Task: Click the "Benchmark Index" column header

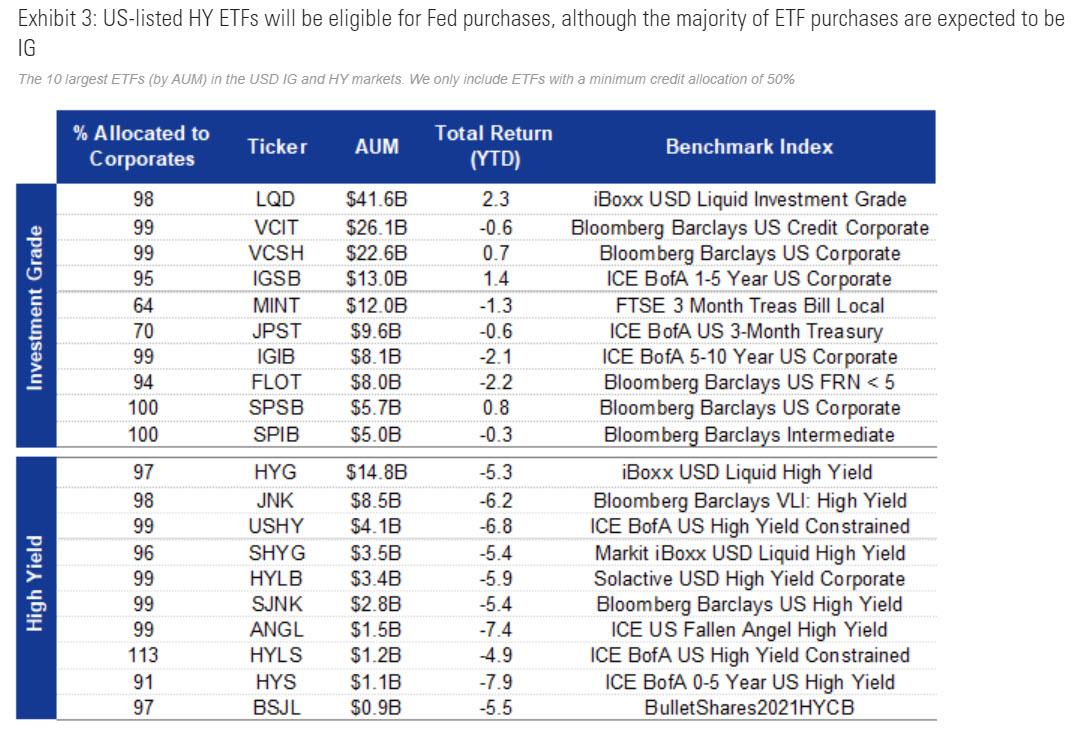Action: (749, 146)
